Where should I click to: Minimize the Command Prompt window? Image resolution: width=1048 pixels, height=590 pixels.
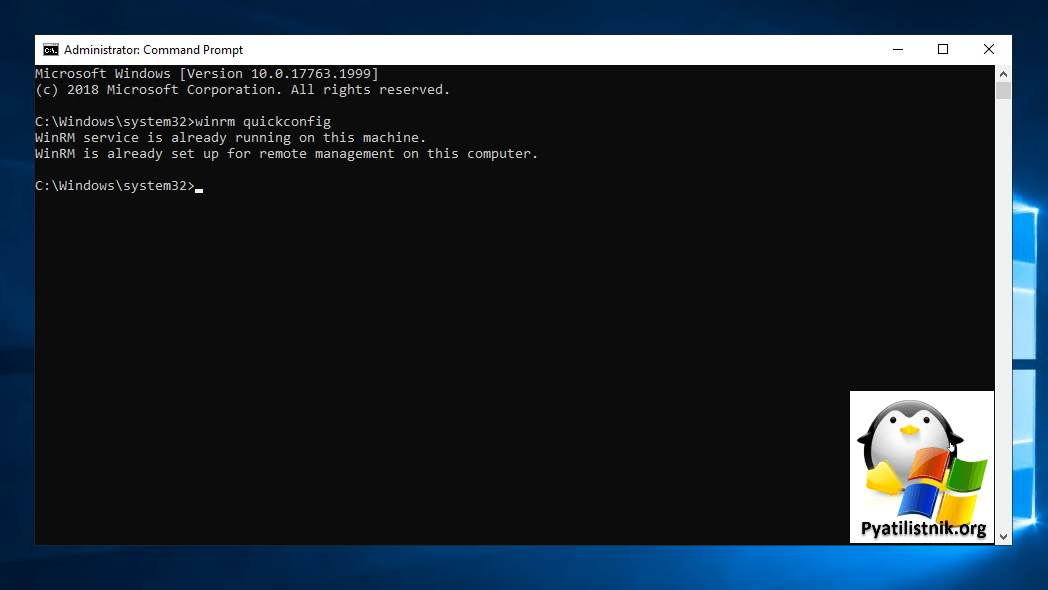tap(897, 50)
